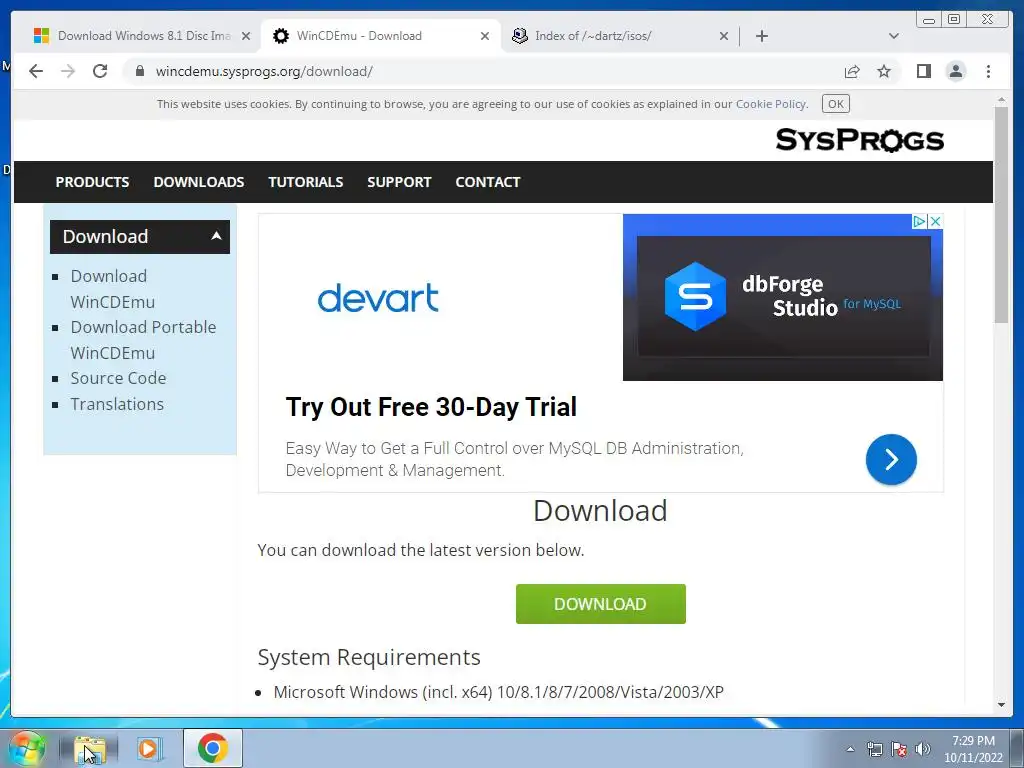This screenshot has height=768, width=1024.
Task: Share this page using the share icon
Action: [852, 71]
